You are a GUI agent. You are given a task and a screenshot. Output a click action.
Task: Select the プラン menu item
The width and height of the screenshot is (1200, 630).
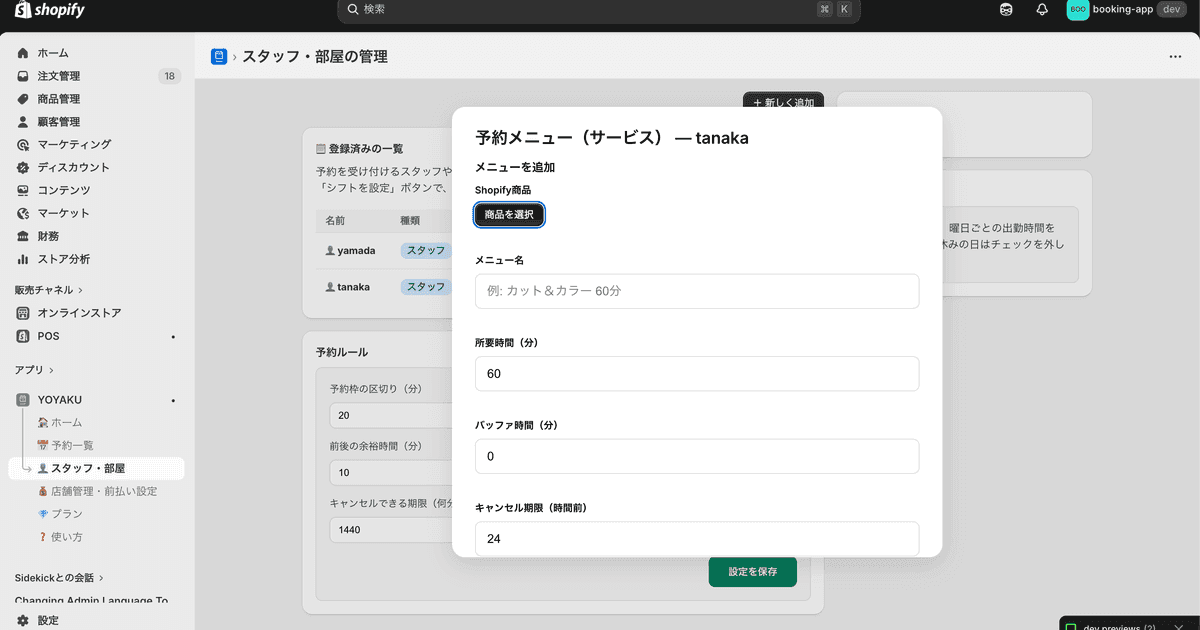(60, 514)
